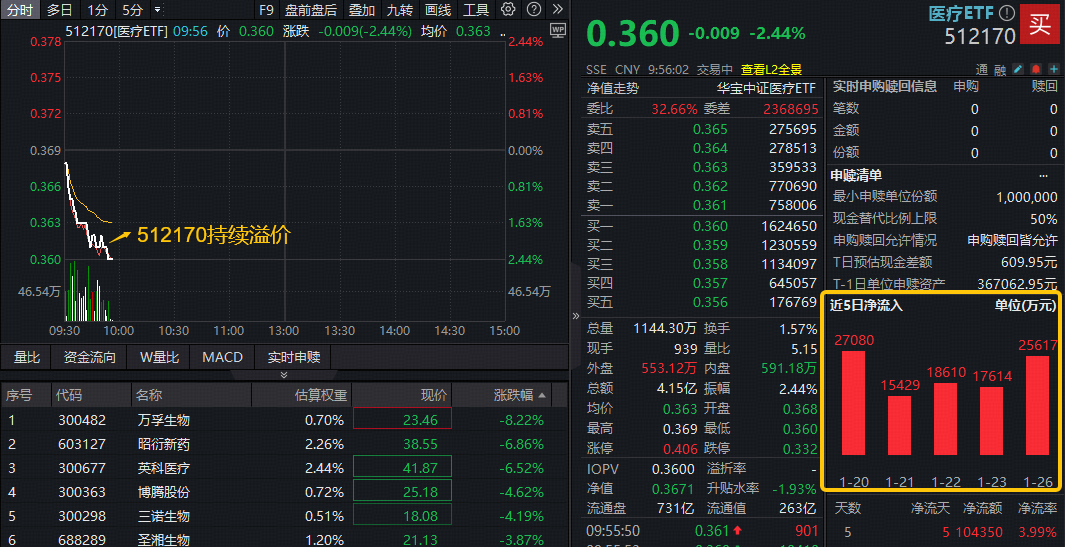Enable 九转 indicator on chart
1065x547 pixels.
pyautogui.click(x=400, y=10)
